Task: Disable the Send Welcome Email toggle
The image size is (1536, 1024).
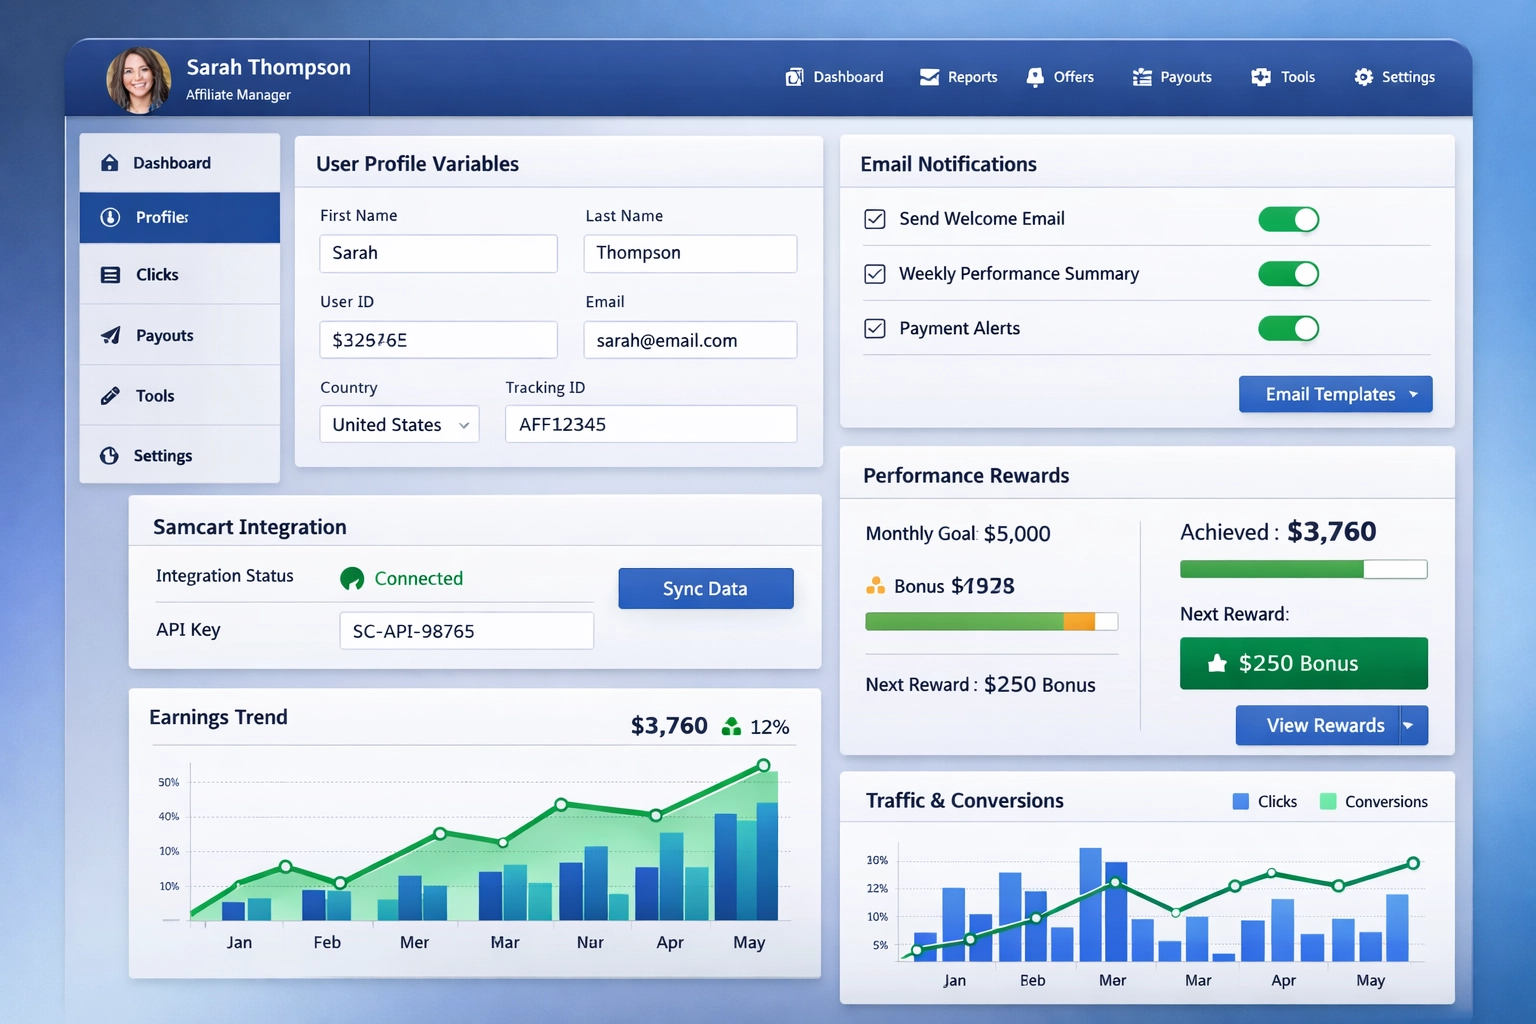Action: tap(1288, 219)
